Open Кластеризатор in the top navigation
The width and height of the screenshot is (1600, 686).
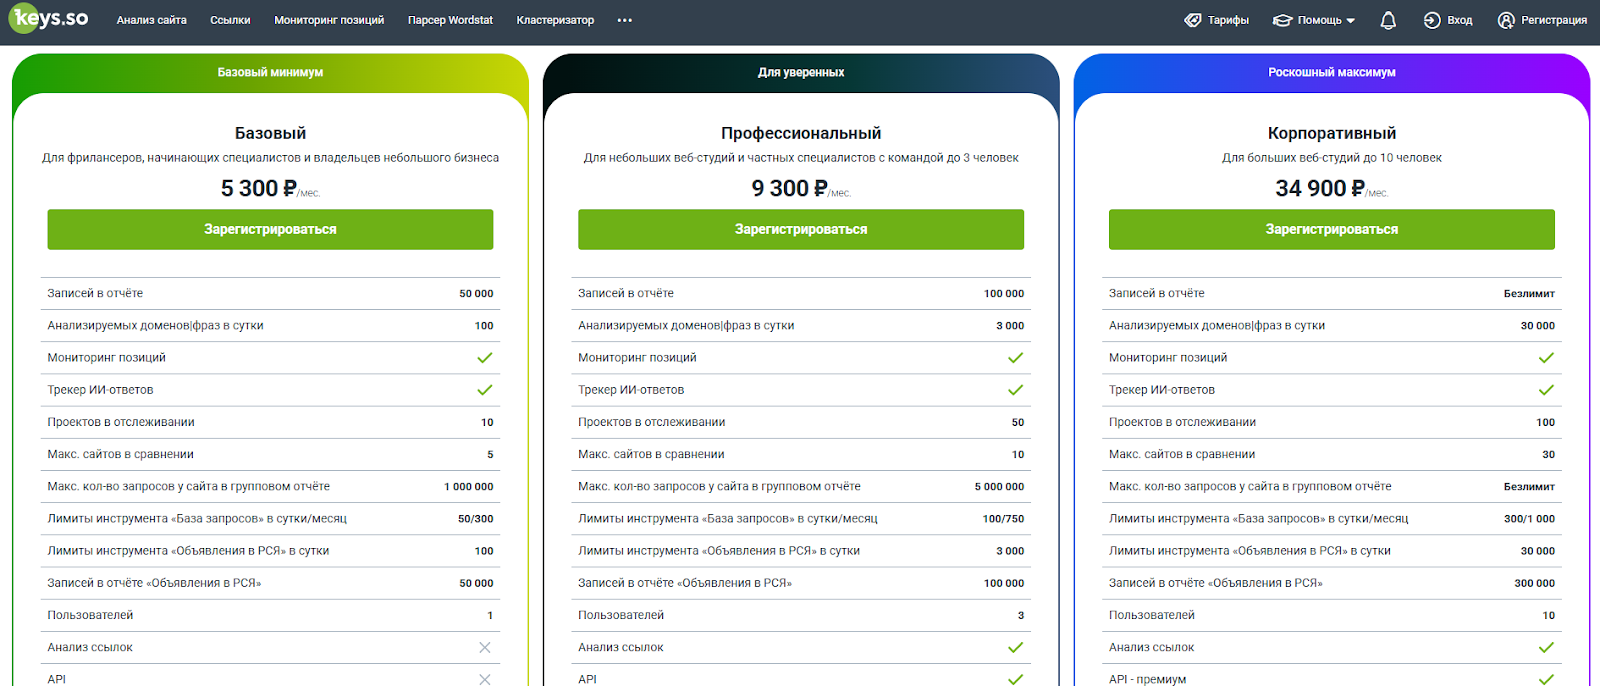click(x=555, y=20)
